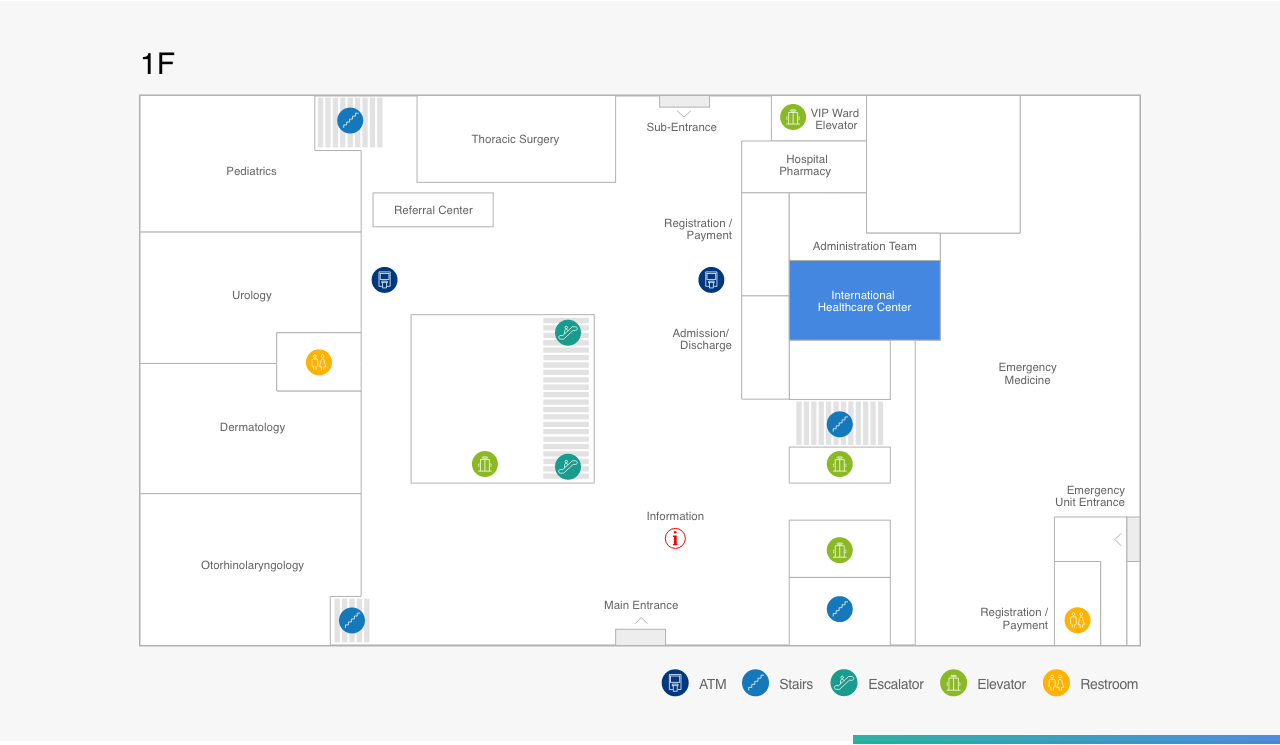The width and height of the screenshot is (1280, 745).
Task: Click the VIP Ward Elevator icon
Action: (x=793, y=117)
